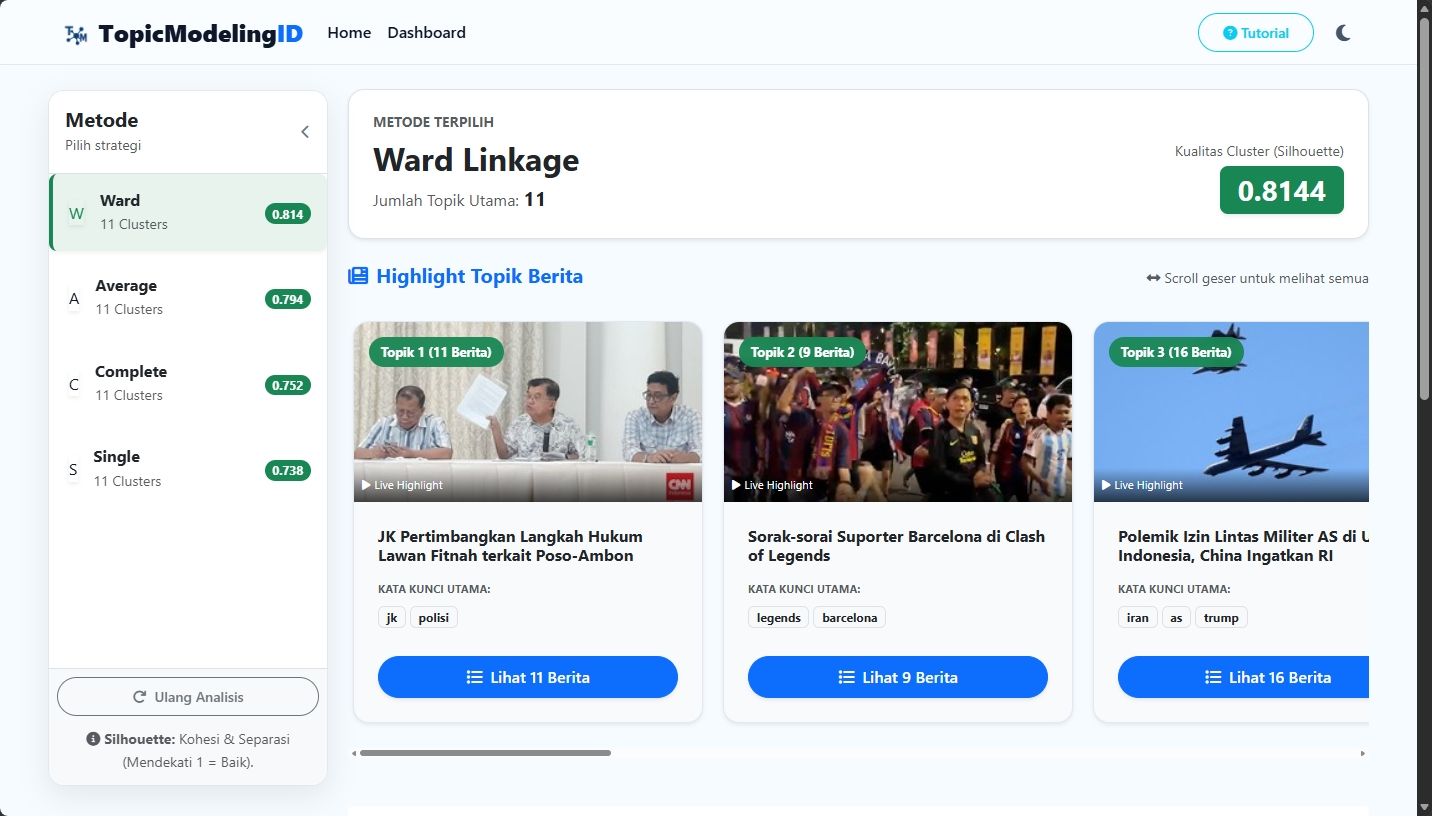Open the JK press conference thumbnail

[x=528, y=412]
